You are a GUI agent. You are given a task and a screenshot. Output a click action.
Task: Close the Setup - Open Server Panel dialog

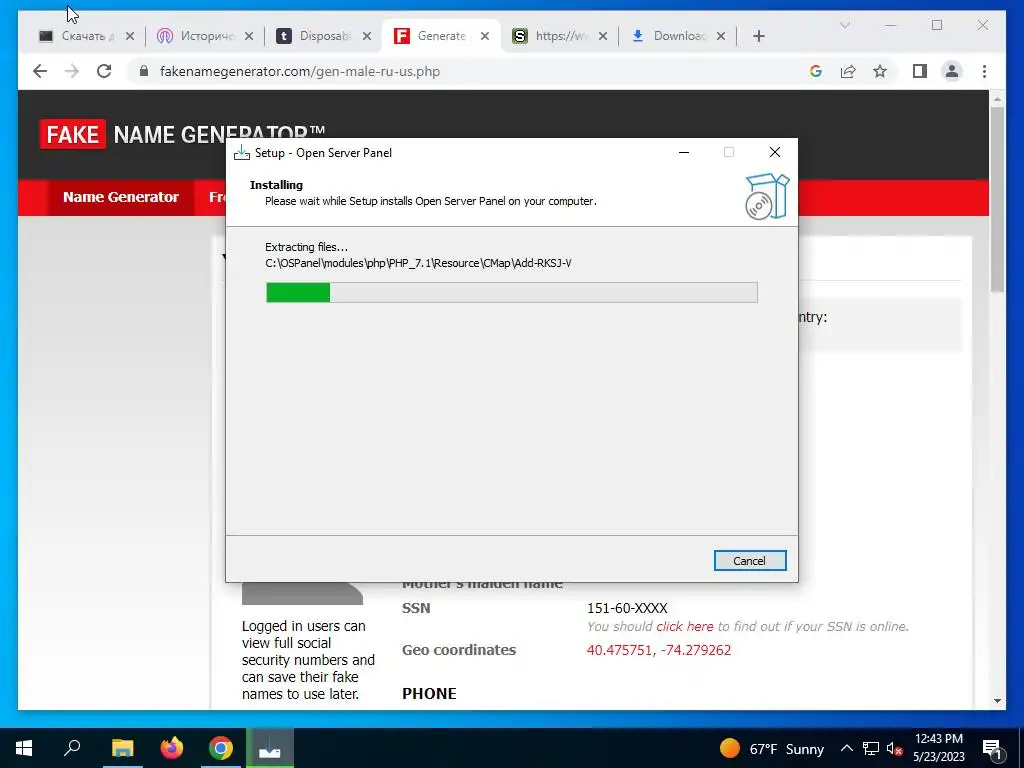point(775,152)
